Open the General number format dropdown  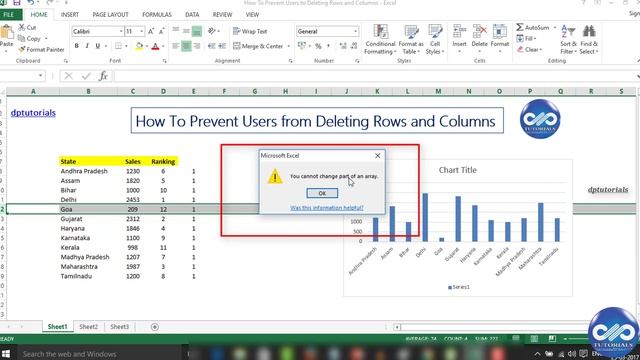point(355,31)
